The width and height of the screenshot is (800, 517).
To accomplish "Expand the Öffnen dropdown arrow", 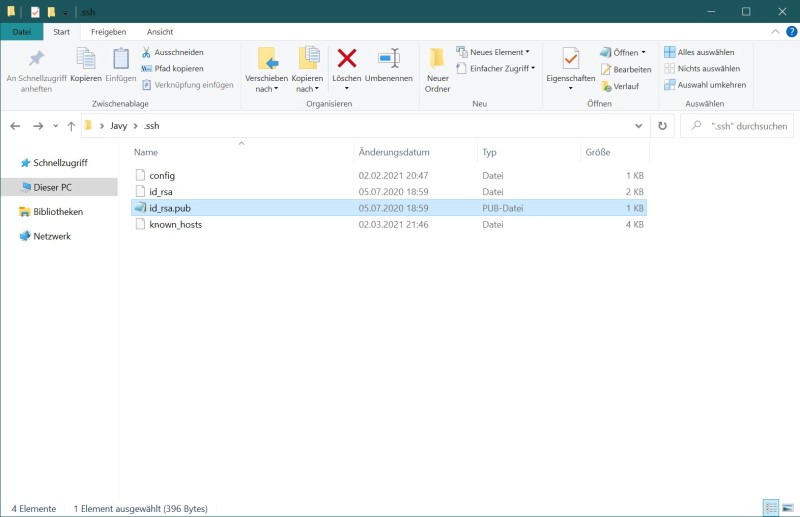I will tap(643, 53).
